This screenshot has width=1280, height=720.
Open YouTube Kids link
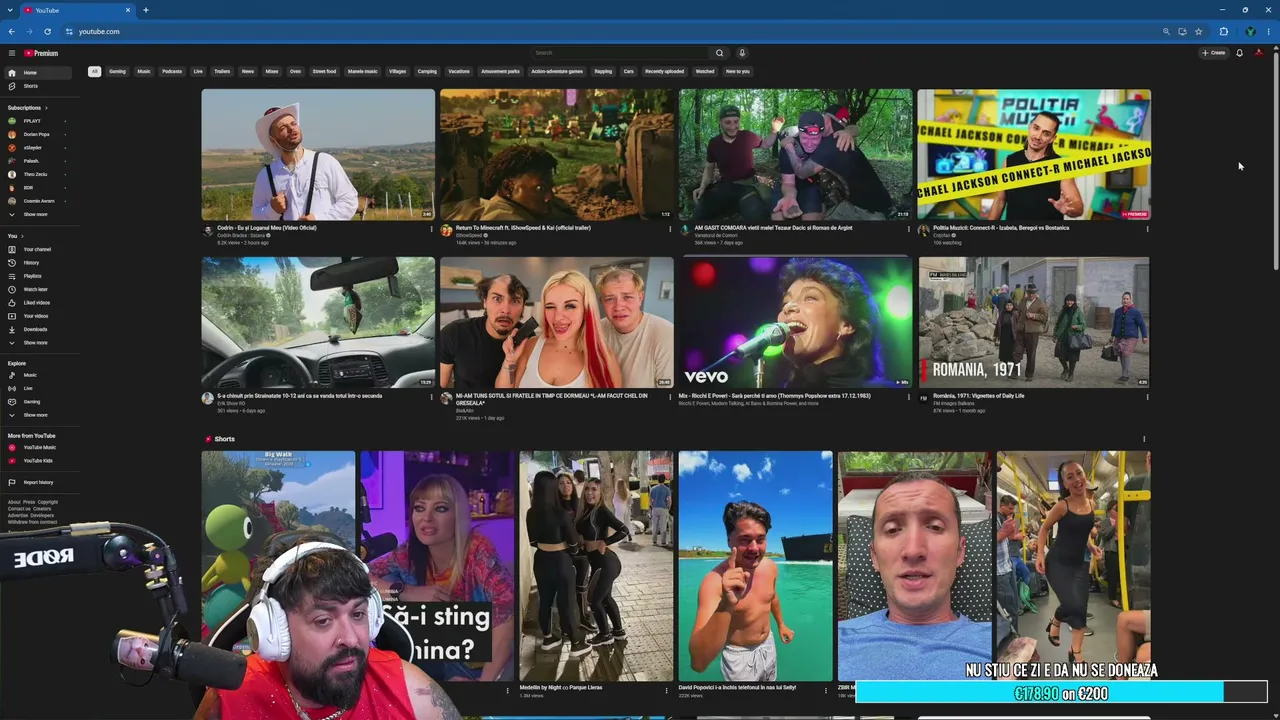tap(37, 461)
